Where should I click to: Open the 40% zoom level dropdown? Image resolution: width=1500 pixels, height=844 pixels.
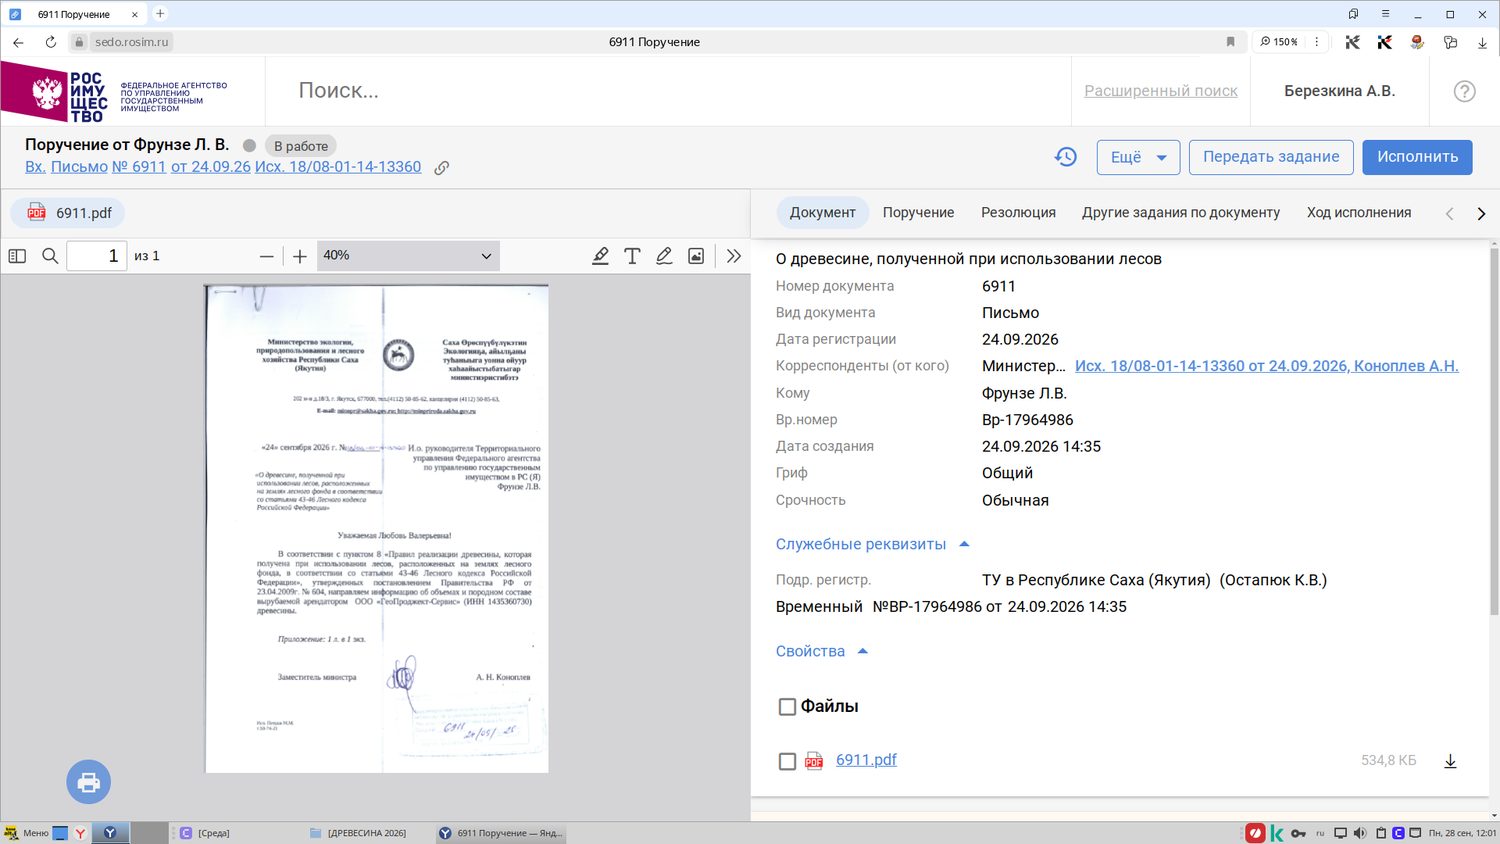pos(408,256)
